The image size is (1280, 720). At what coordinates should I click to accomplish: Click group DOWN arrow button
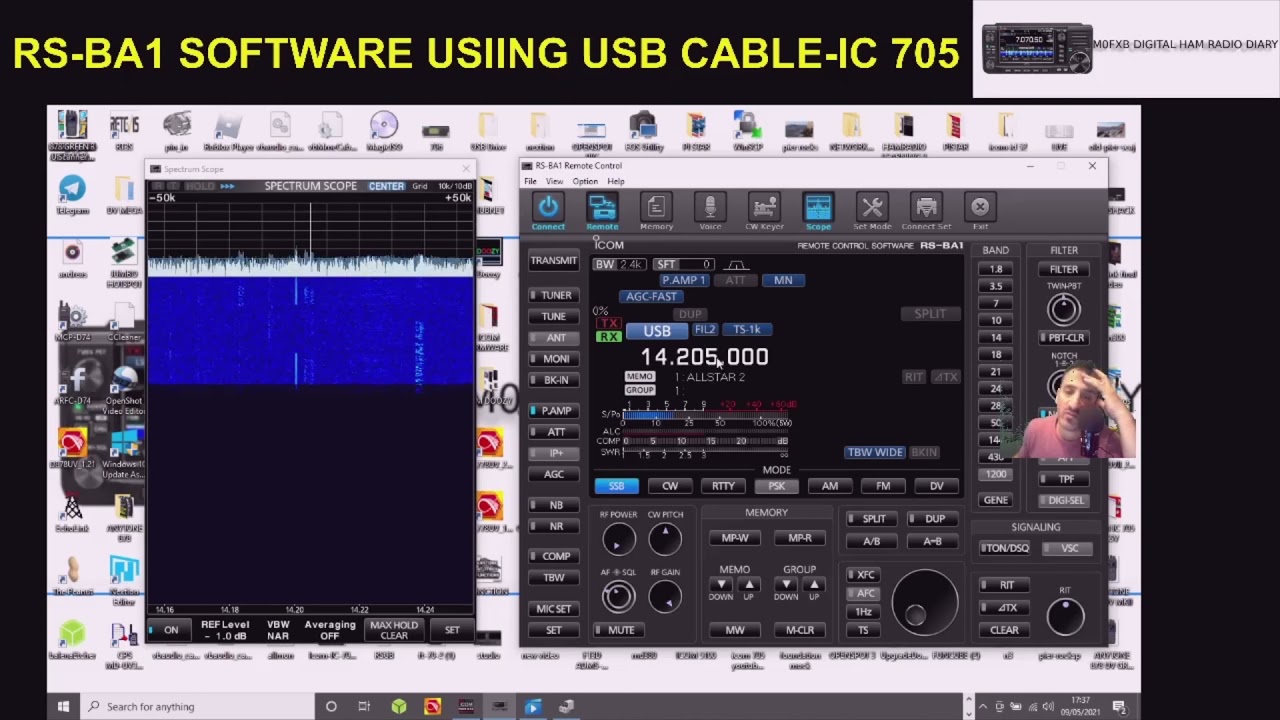[x=786, y=584]
